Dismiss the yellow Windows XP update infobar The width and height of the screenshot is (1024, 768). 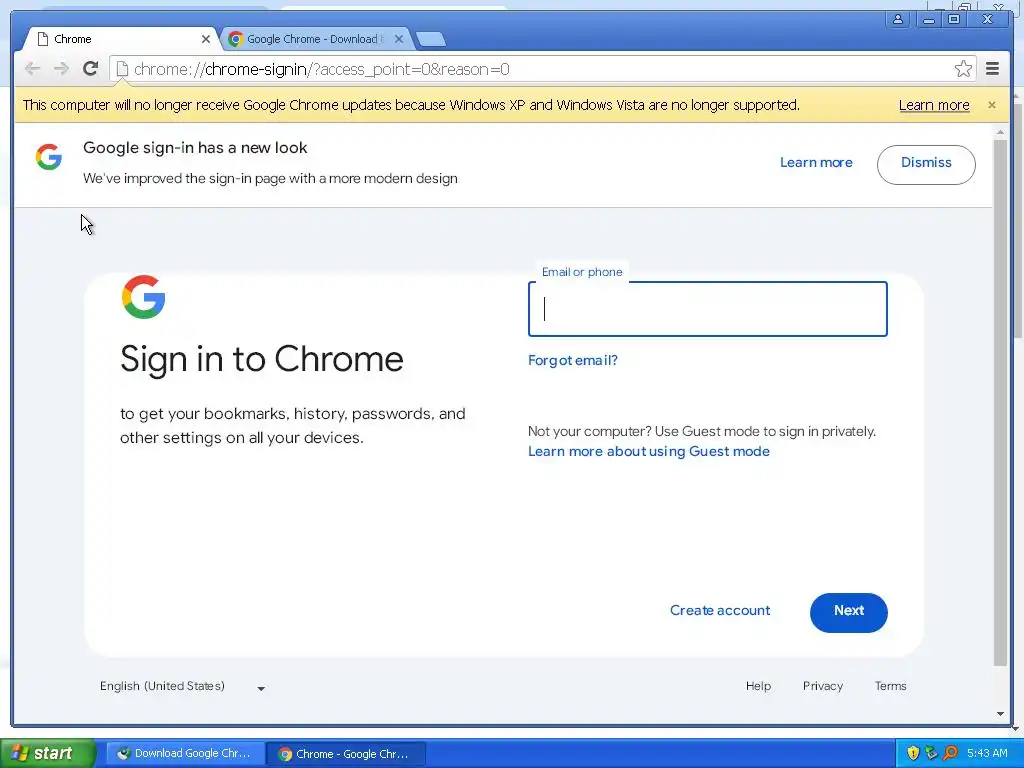click(x=992, y=105)
